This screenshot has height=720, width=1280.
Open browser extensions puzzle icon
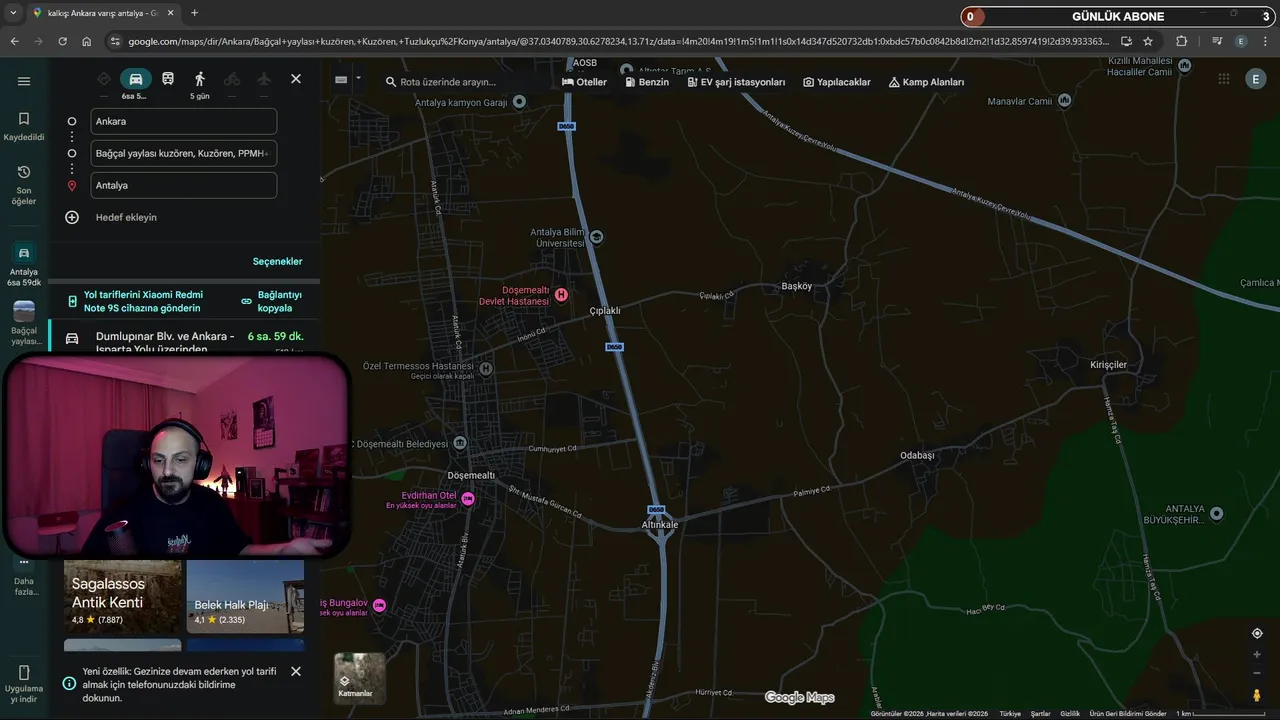[1182, 41]
